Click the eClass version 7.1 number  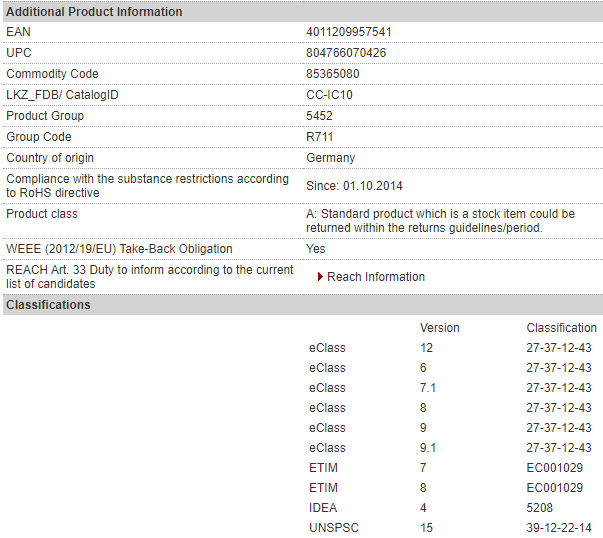click(x=428, y=388)
